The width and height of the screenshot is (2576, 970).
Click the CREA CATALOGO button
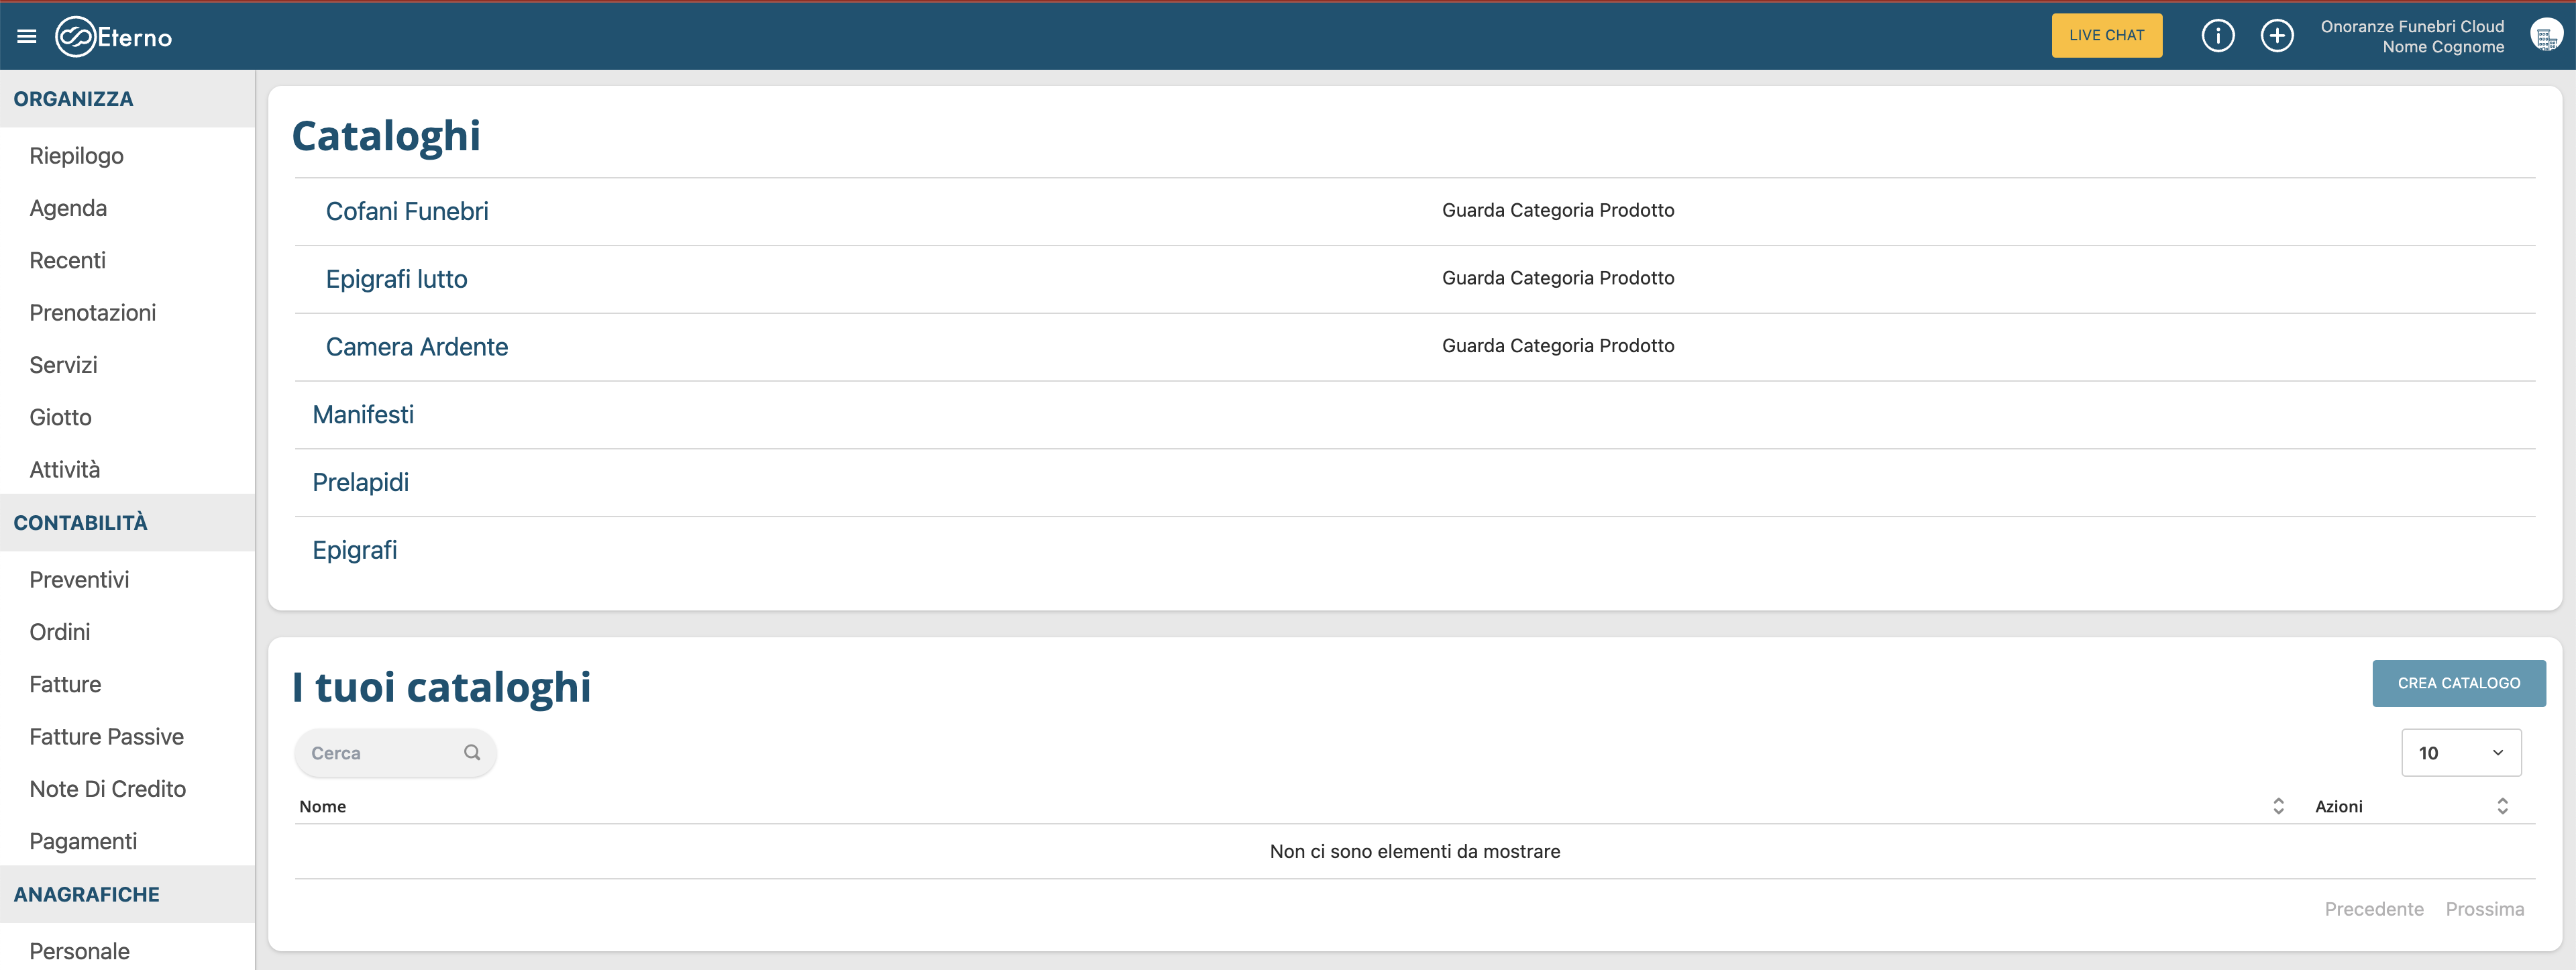click(x=2458, y=683)
